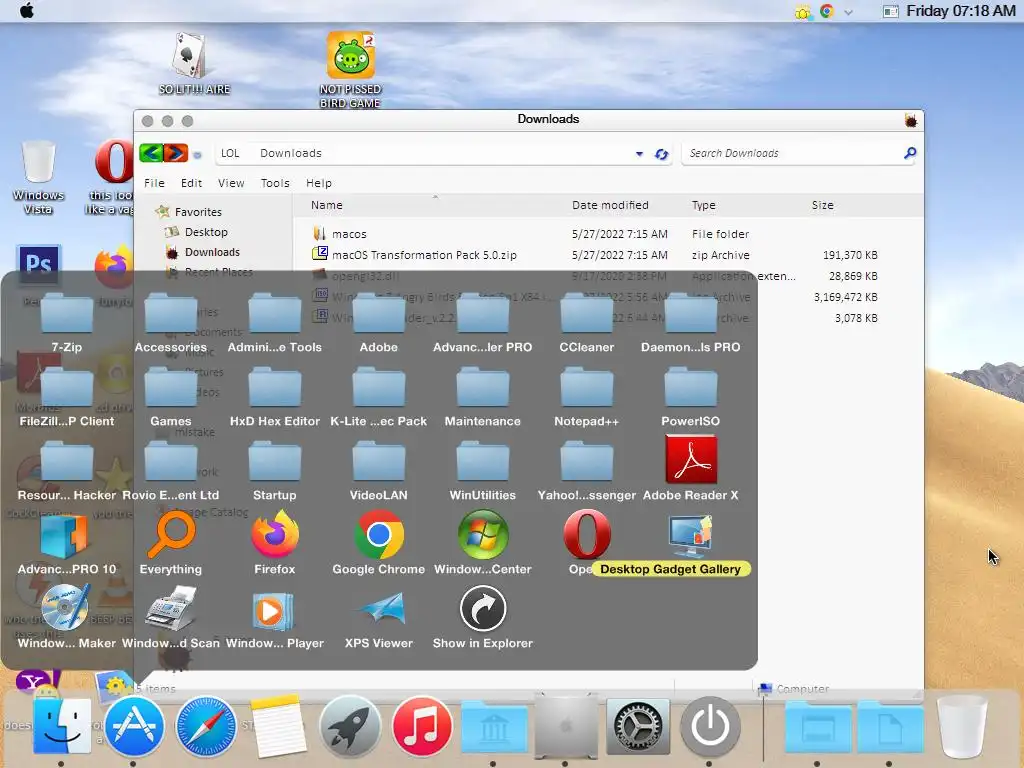1024x768 pixels.
Task: Open the recent pages dropdown arrow
Action: pyautogui.click(x=197, y=155)
